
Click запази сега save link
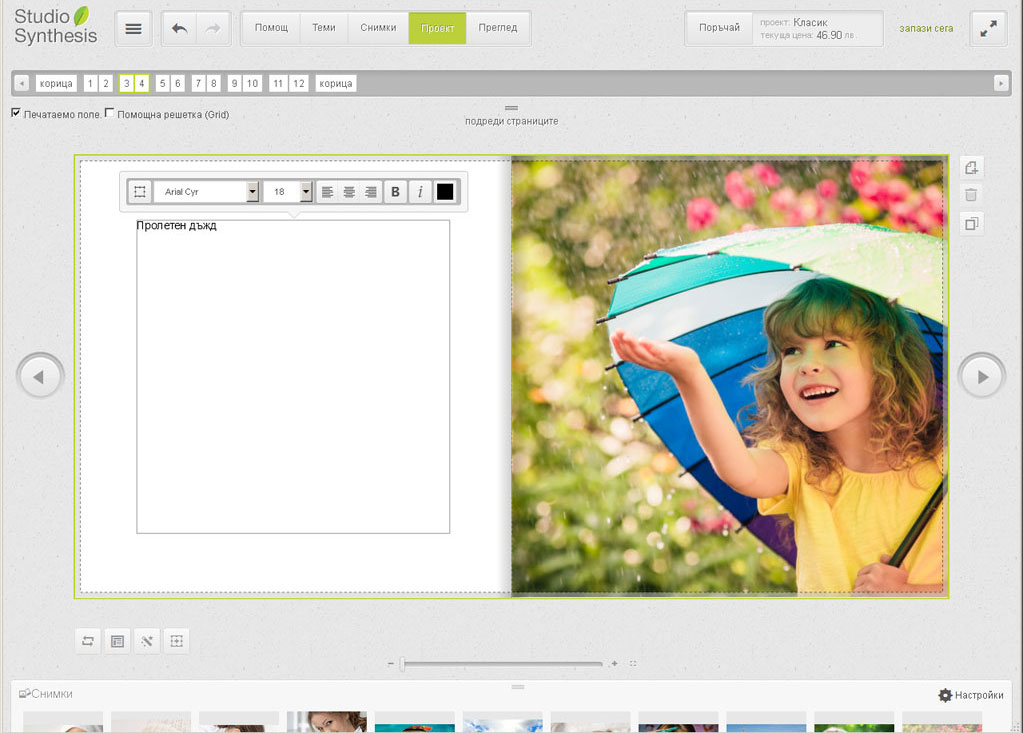click(925, 29)
